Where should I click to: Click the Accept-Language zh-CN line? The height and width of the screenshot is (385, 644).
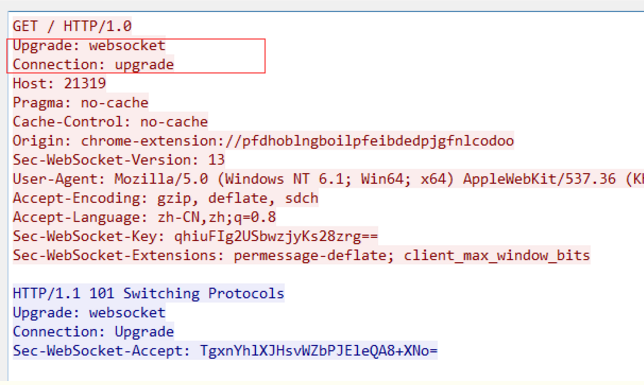click(144, 217)
